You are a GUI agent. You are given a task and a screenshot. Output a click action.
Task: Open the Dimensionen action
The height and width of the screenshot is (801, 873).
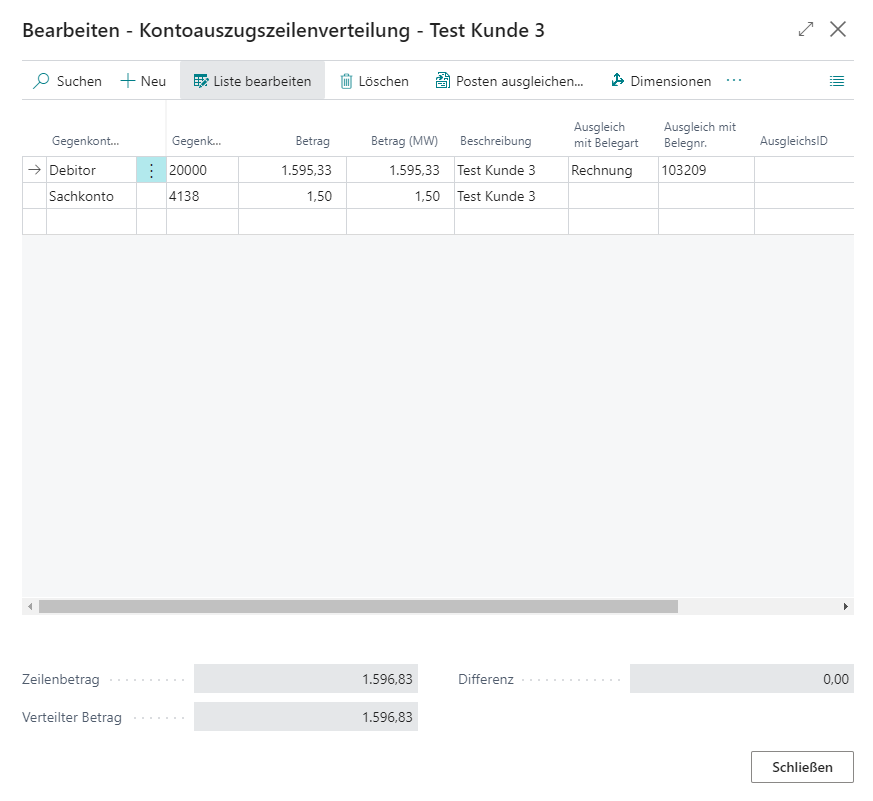coord(660,81)
